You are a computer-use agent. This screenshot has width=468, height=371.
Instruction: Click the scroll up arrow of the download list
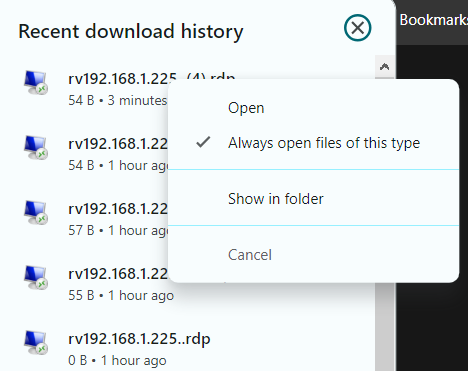click(384, 67)
